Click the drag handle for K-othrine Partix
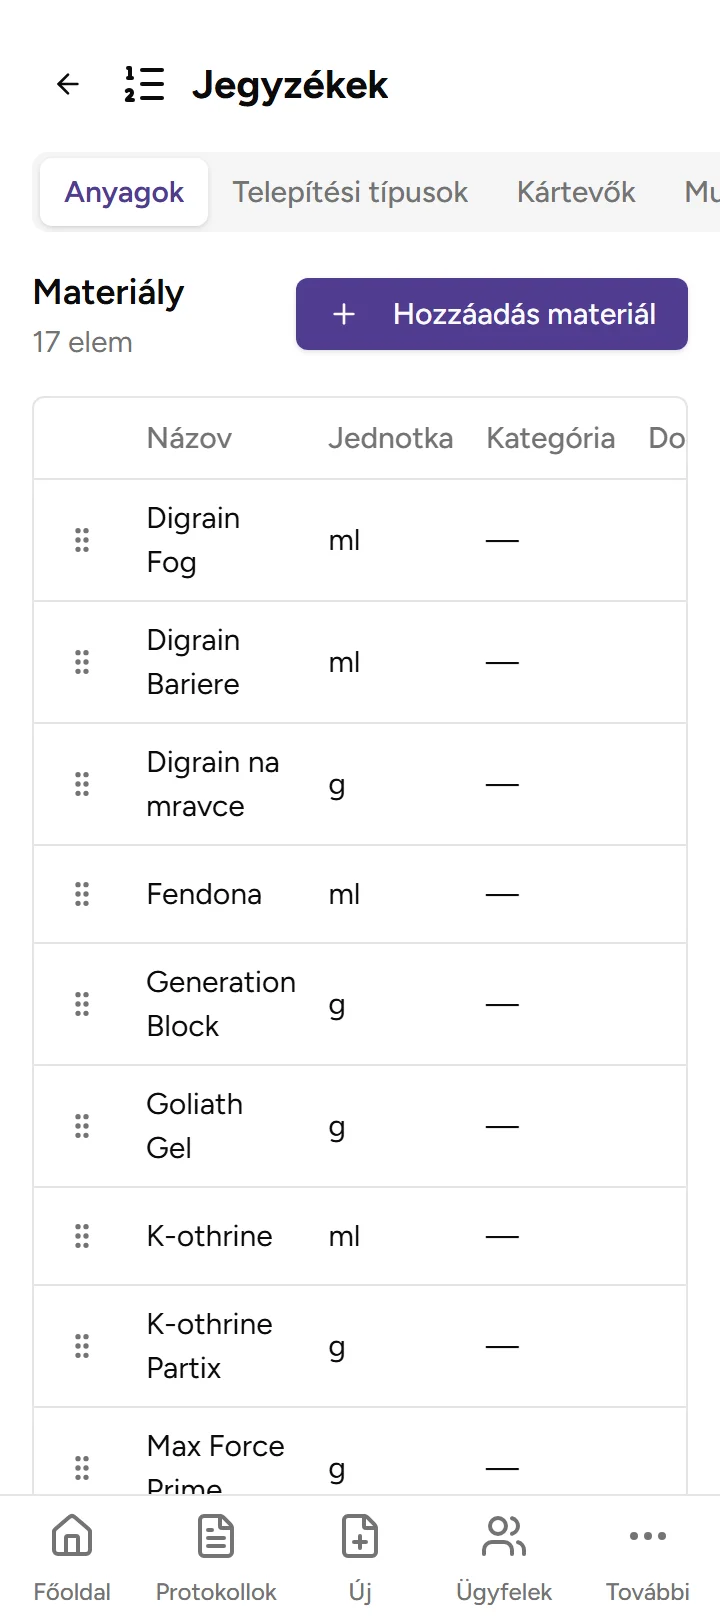The height and width of the screenshot is (1624, 720). click(82, 1346)
